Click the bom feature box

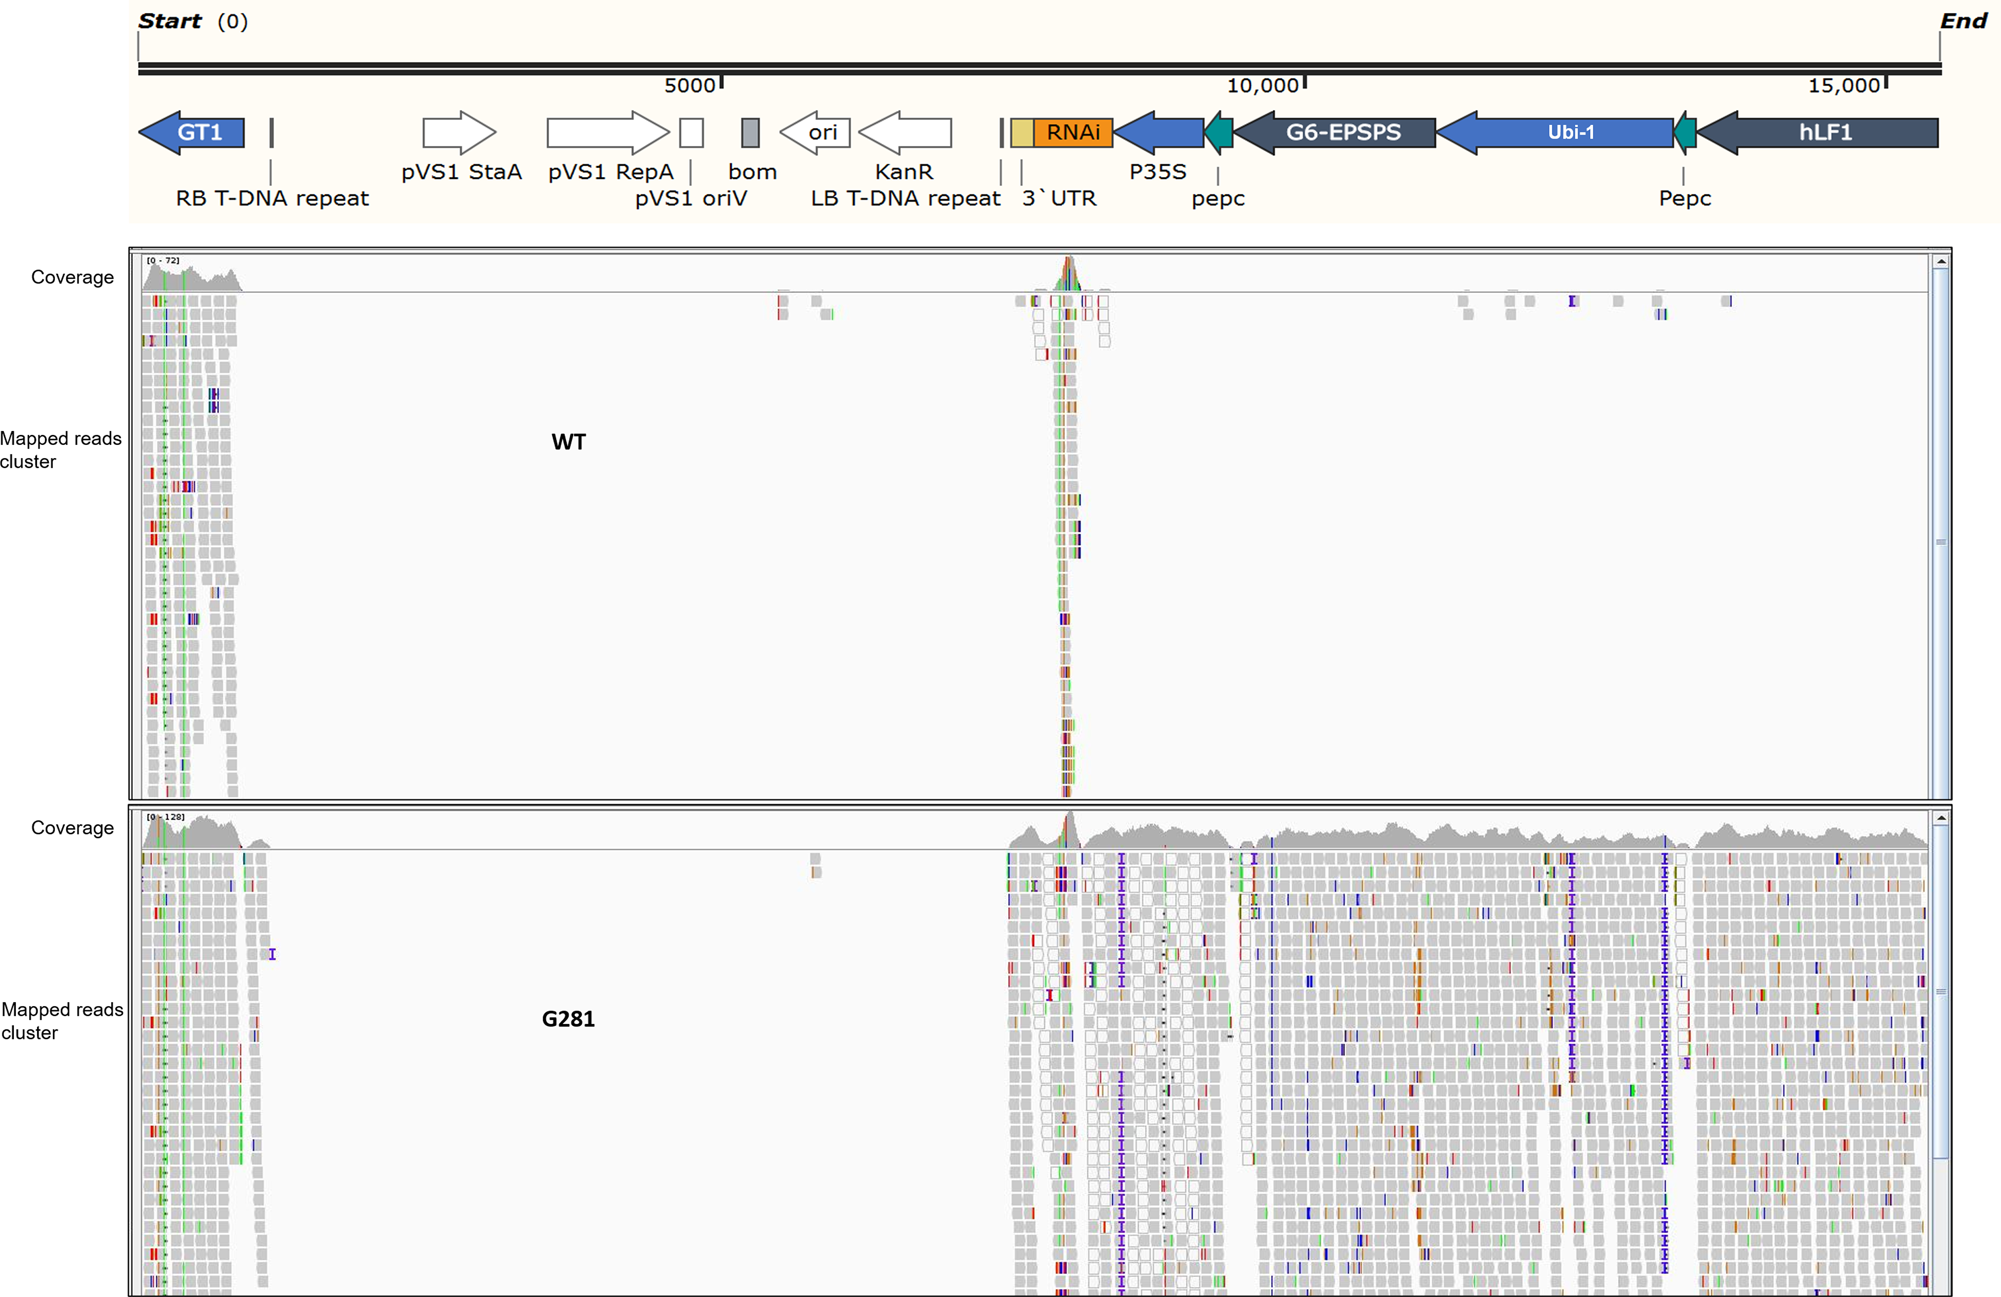coord(749,131)
